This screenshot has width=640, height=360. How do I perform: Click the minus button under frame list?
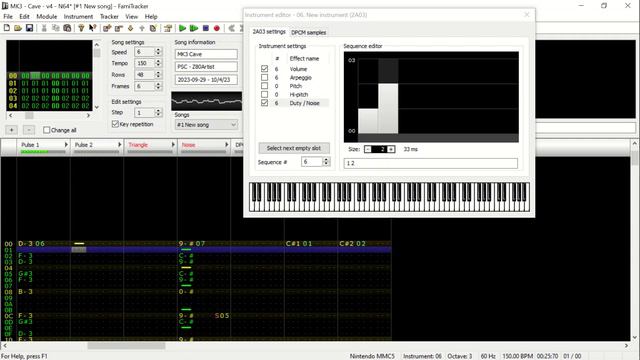pyautogui.click(x=29, y=130)
